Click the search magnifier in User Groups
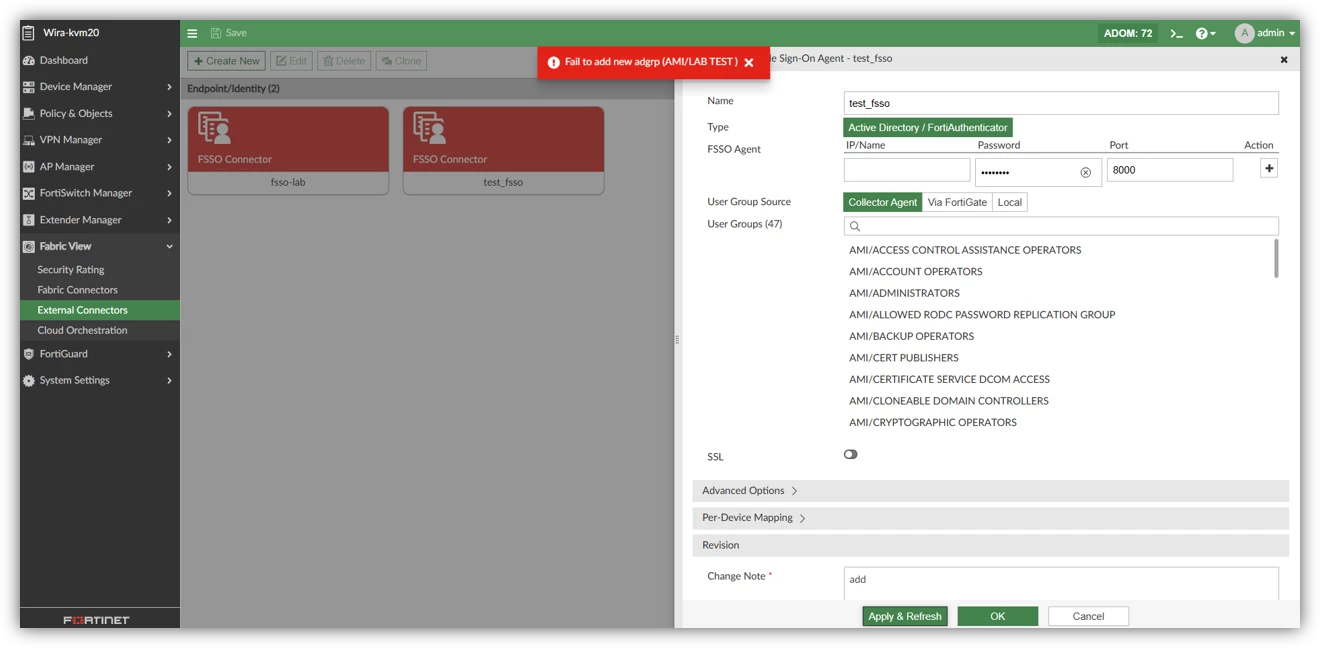The image size is (1320, 648). point(855,226)
